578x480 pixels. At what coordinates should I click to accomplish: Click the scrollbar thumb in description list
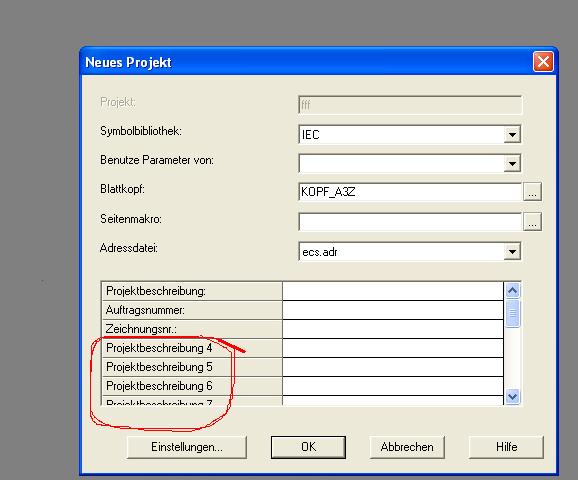(512, 313)
